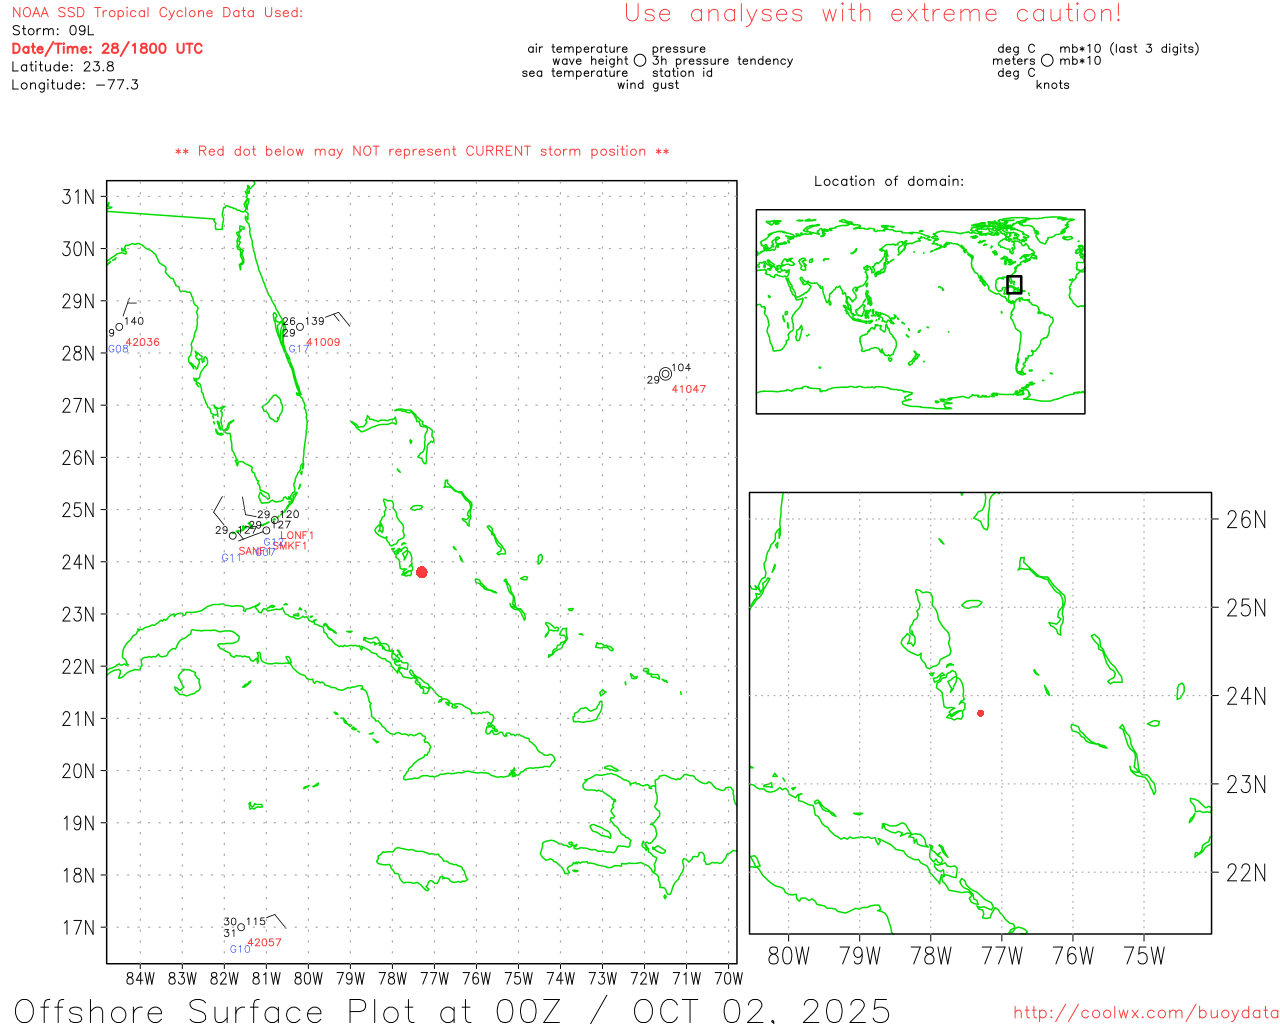Click the blue G08 gust label
Viewport: 1280px width, 1024px height.
(118, 349)
